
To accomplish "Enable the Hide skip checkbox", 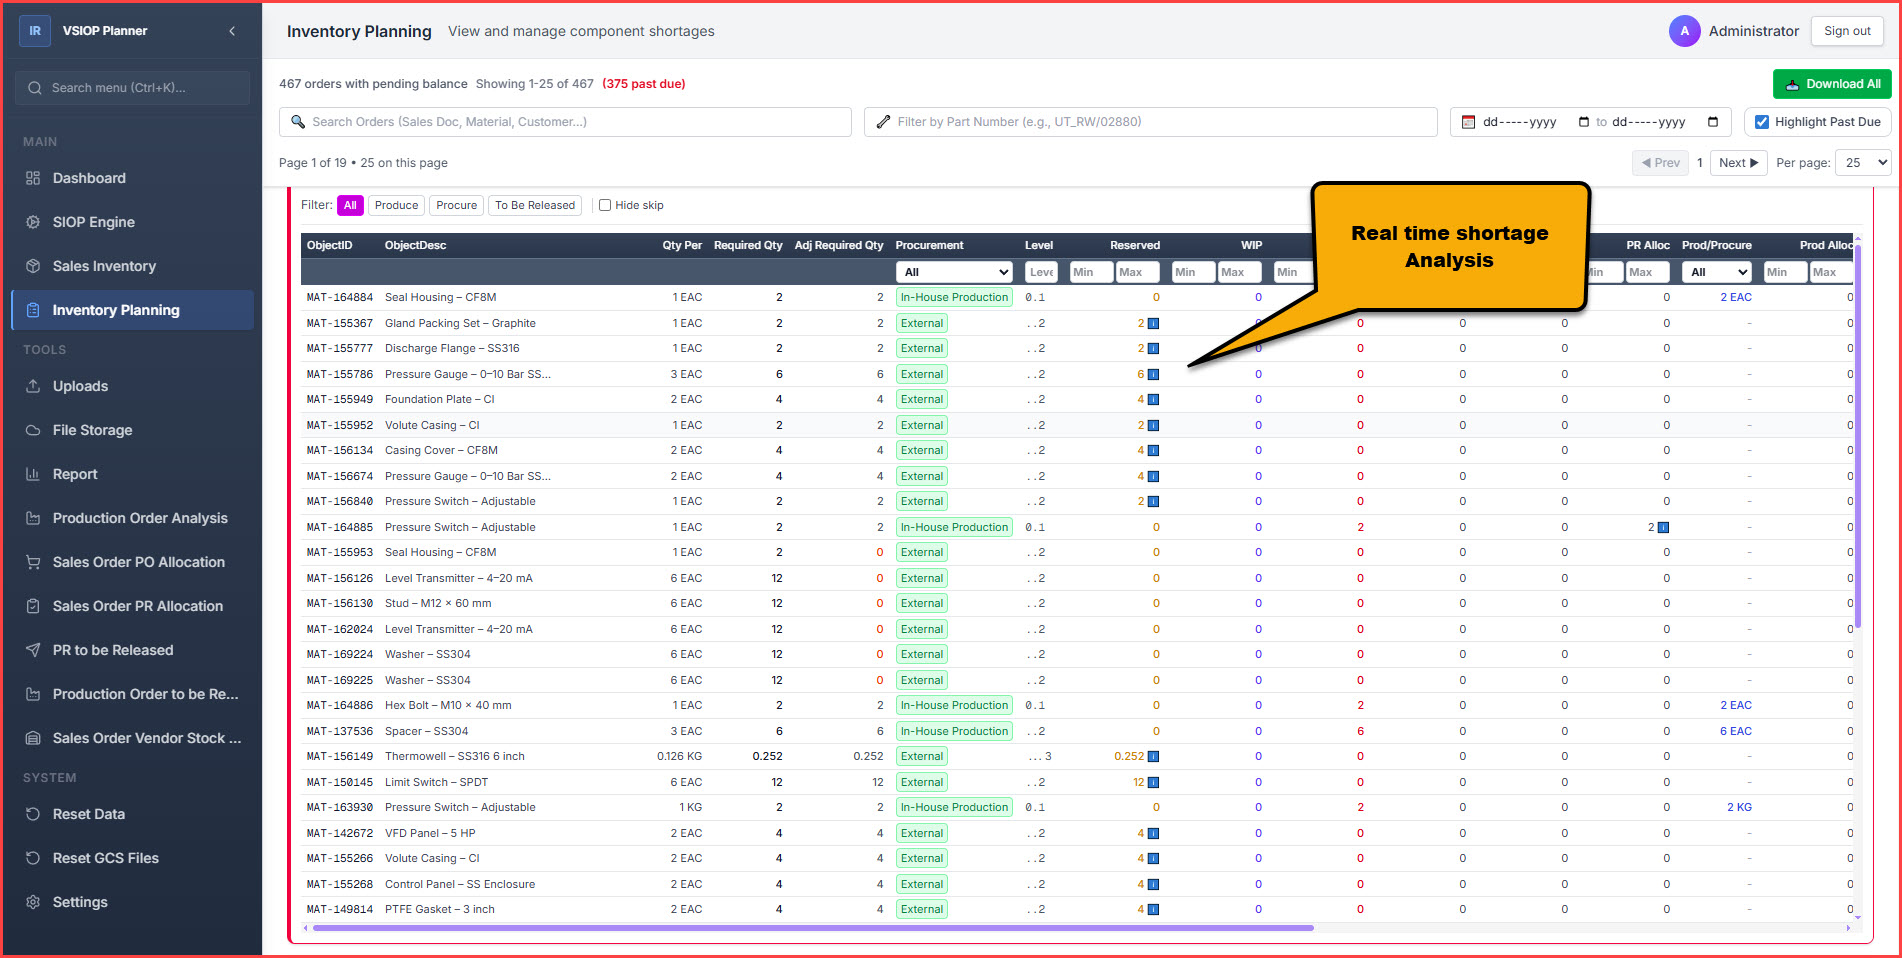I will (x=605, y=205).
